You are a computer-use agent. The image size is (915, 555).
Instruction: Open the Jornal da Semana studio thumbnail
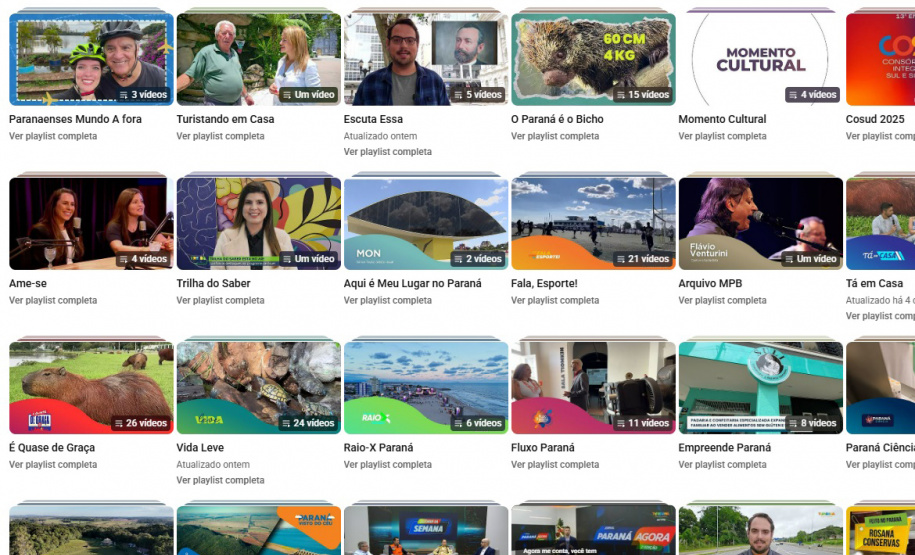[x=426, y=530]
